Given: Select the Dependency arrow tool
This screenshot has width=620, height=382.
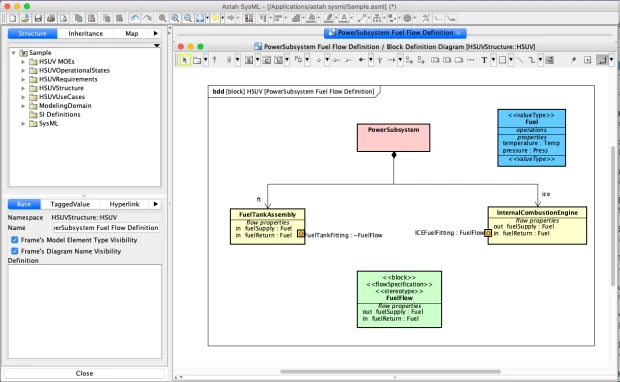Looking at the screenshot, I should click(391, 60).
